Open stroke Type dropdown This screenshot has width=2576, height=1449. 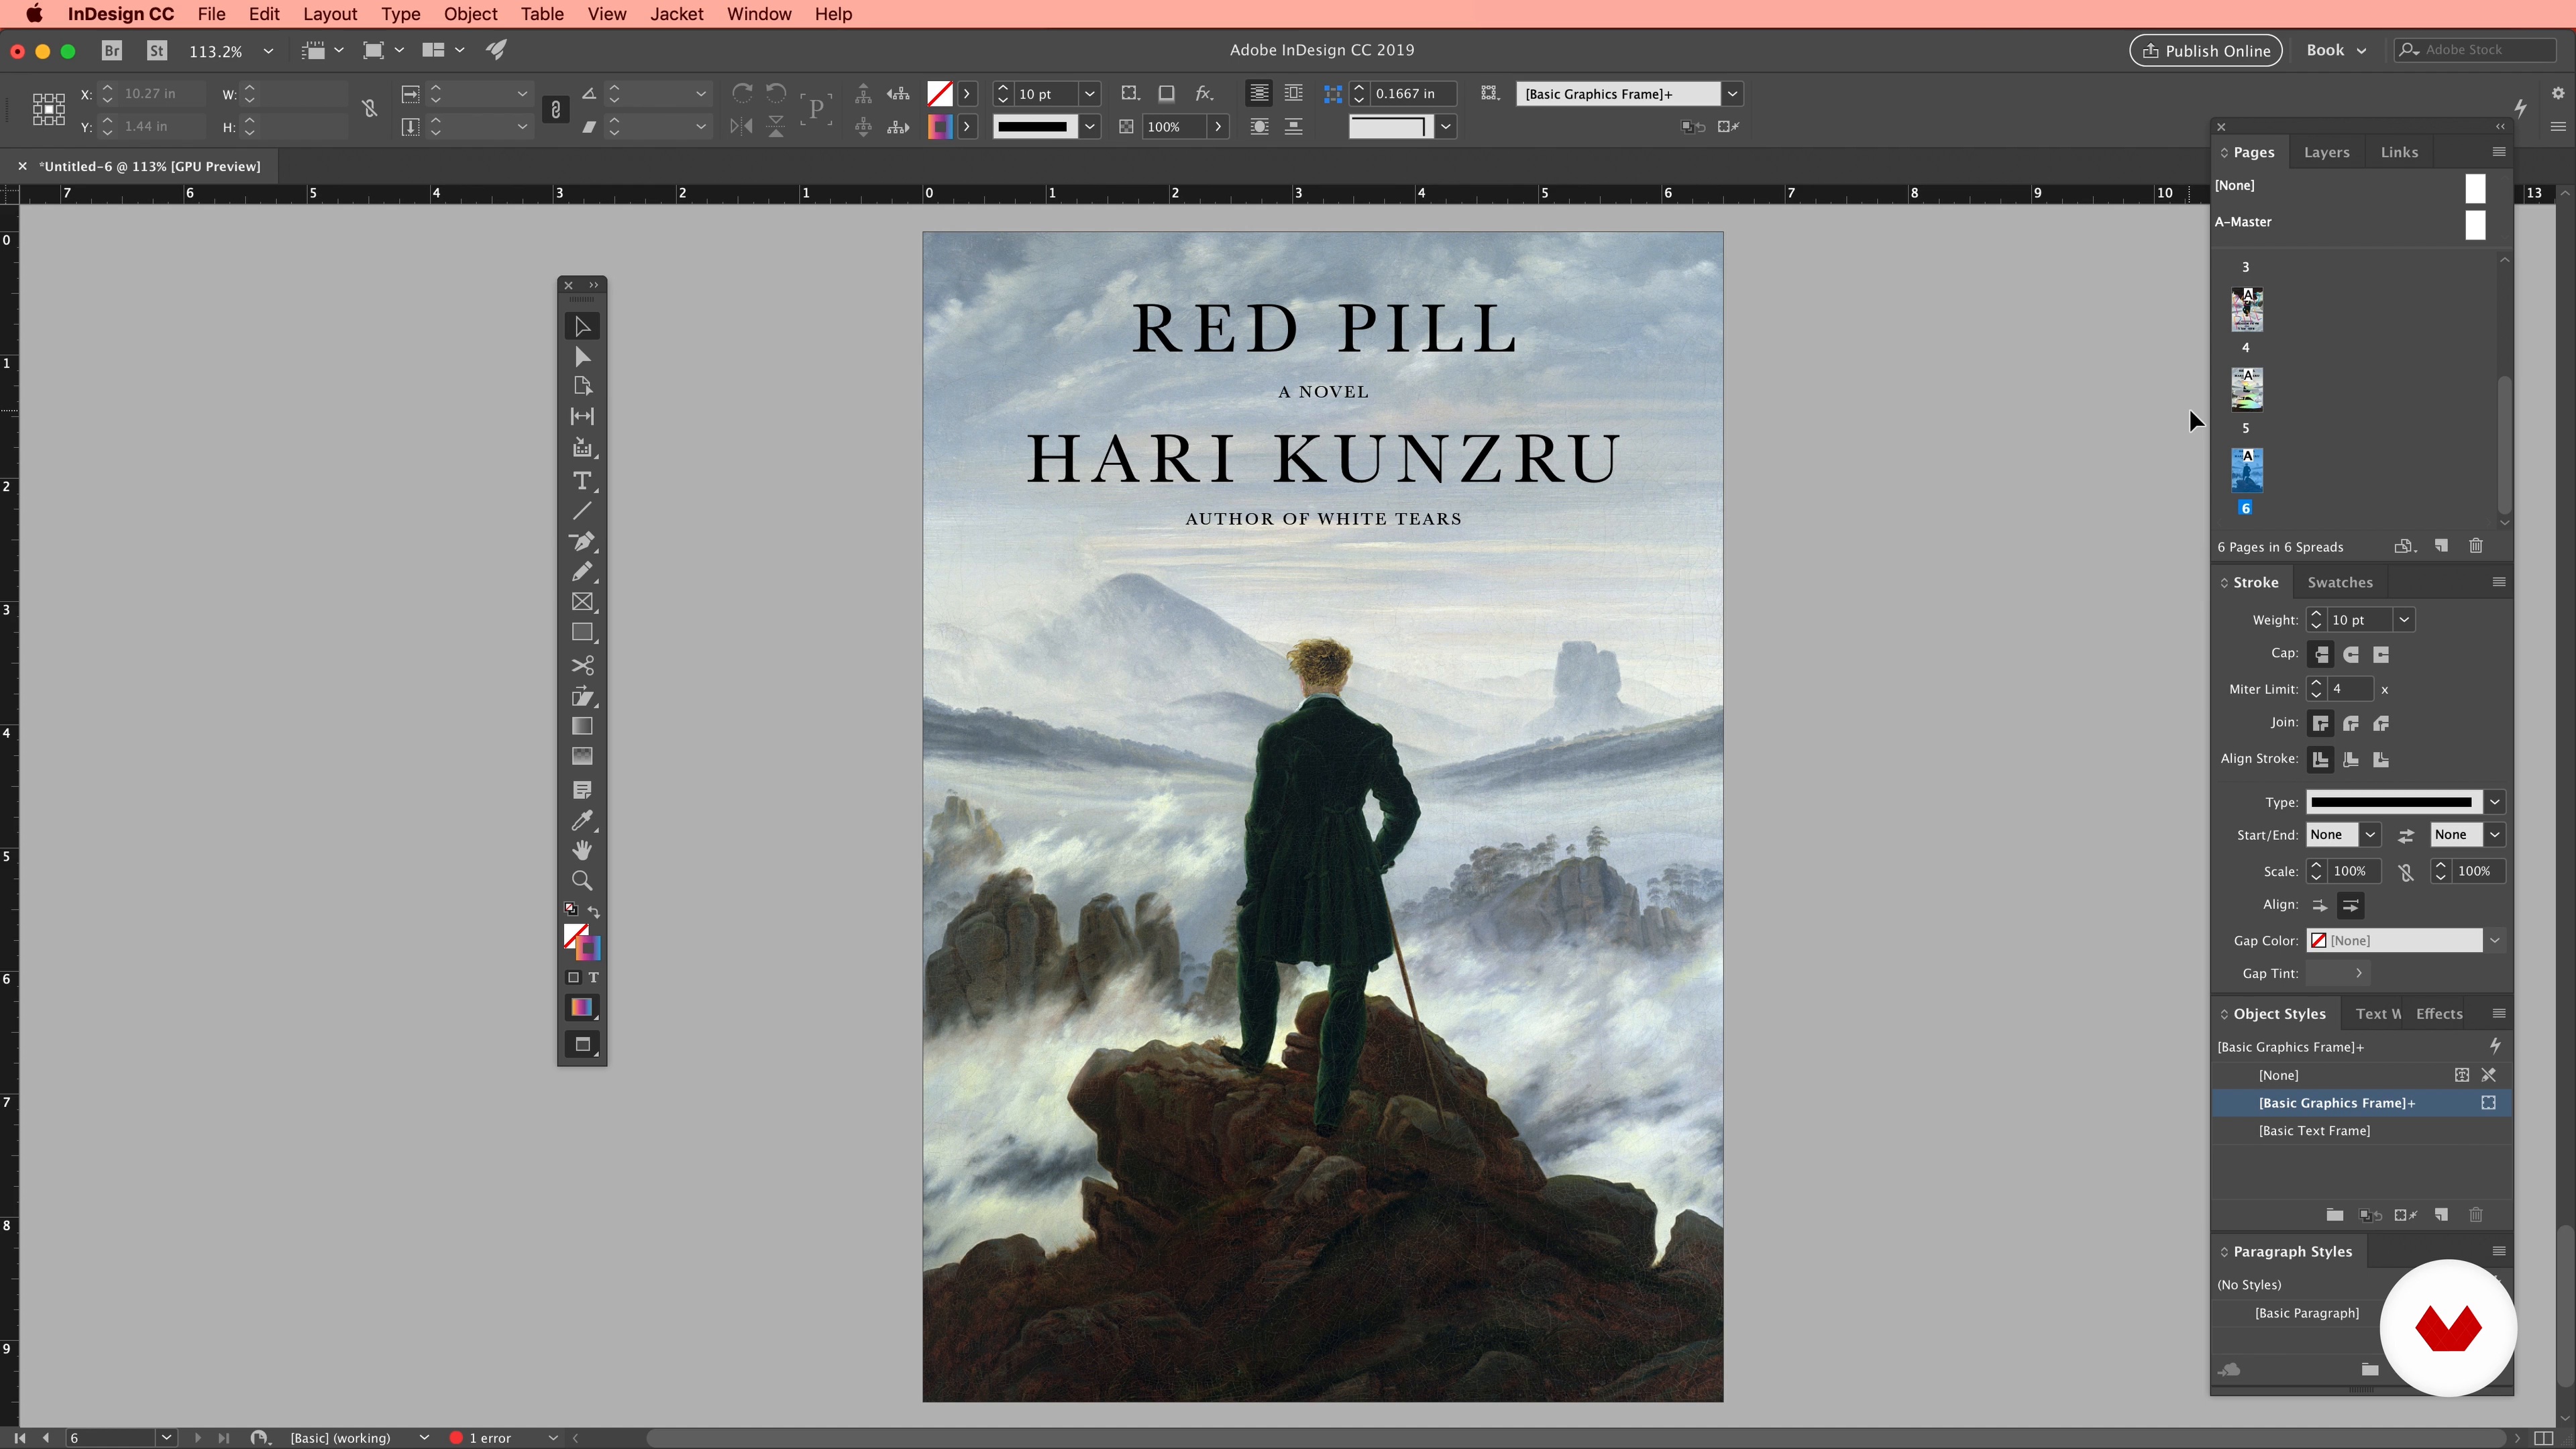(x=2495, y=802)
